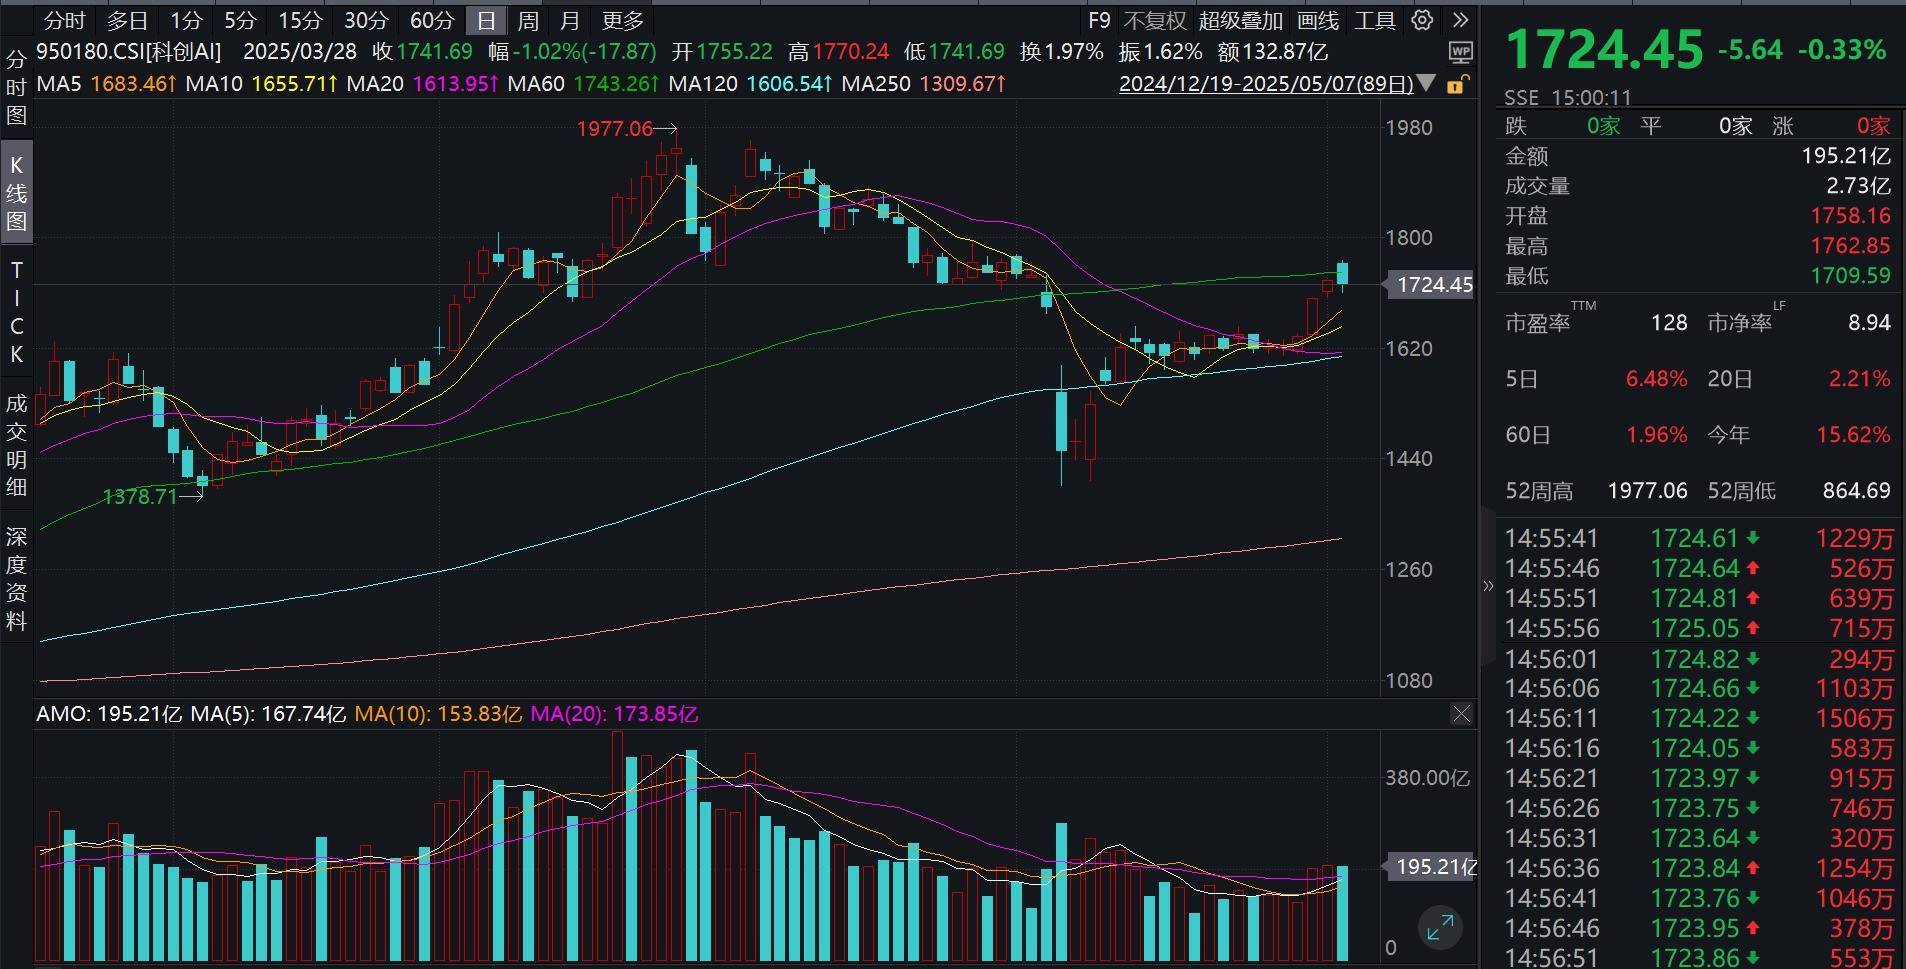This screenshot has height=969, width=1906.
Task: Open date range dropdown triangle
Action: pyautogui.click(x=1427, y=84)
